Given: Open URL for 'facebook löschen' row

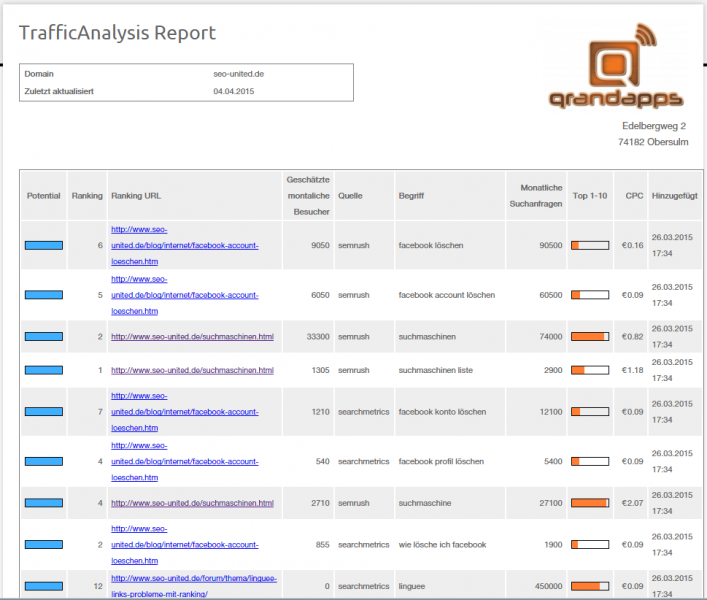Looking at the screenshot, I should [185, 245].
